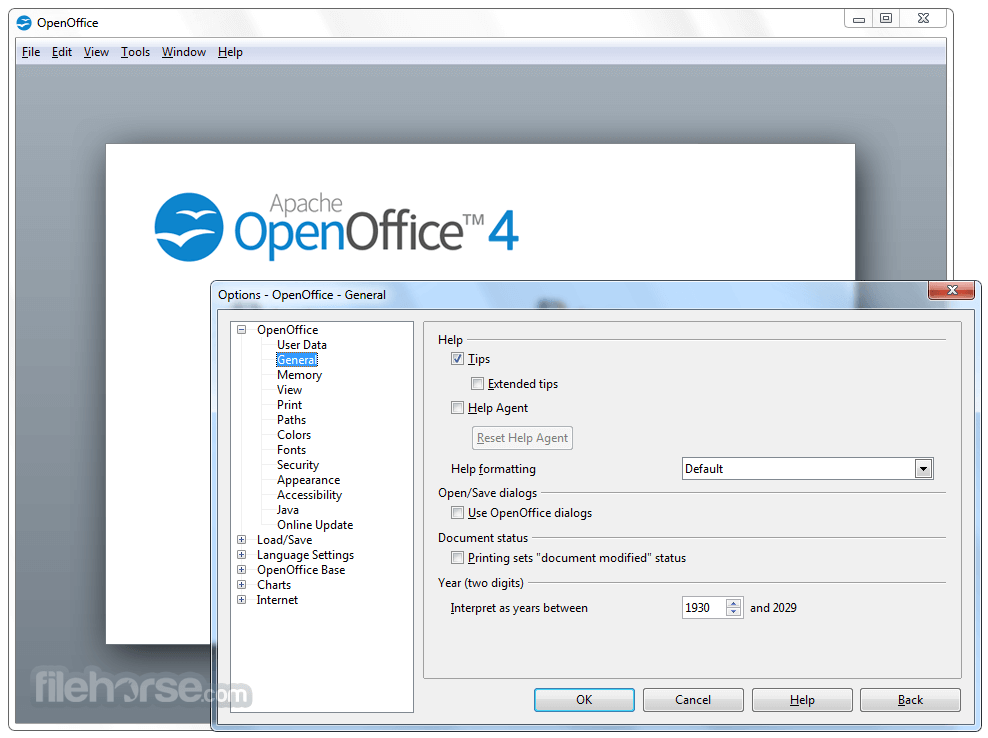Select Load/Save label in options tree
Viewport: 988px width, 738px height.
(284, 539)
